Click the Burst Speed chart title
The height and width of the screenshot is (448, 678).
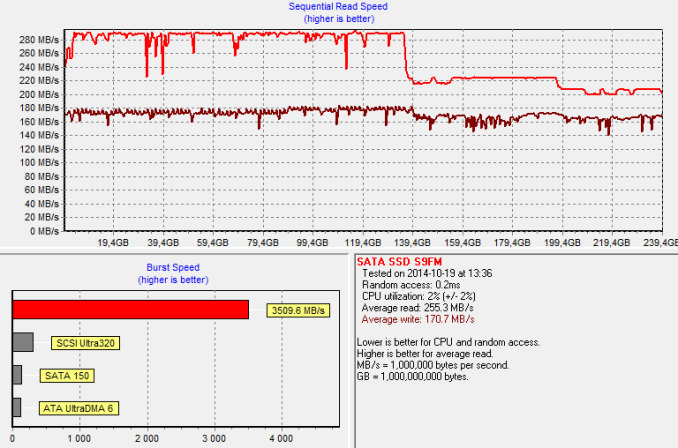173,267
